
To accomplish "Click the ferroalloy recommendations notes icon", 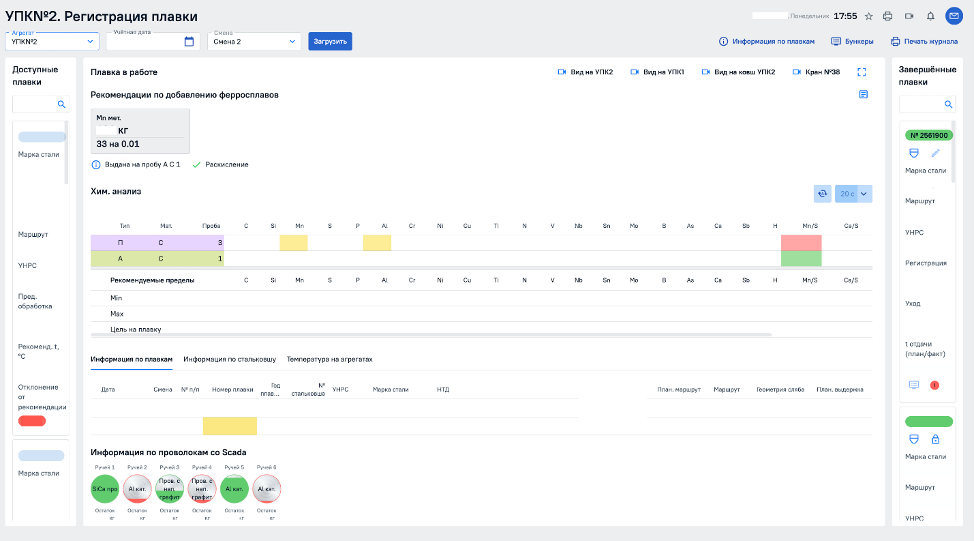I will [863, 94].
